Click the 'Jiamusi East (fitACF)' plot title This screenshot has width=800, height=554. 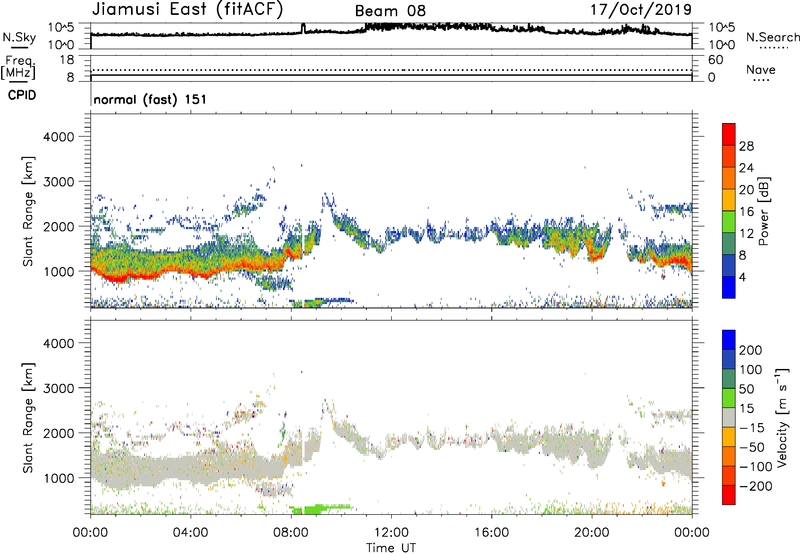[x=187, y=9]
